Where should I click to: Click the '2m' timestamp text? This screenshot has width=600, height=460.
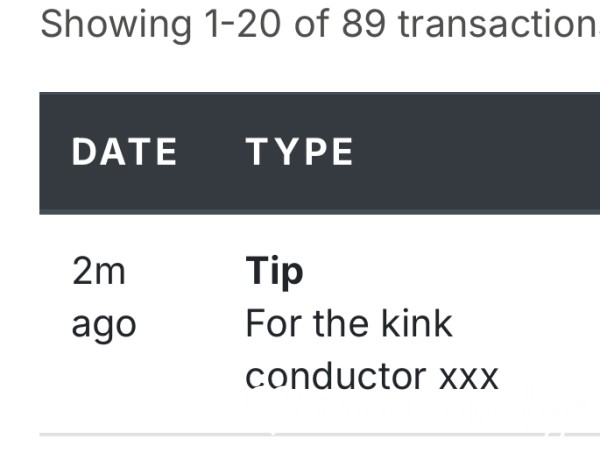tap(99, 271)
